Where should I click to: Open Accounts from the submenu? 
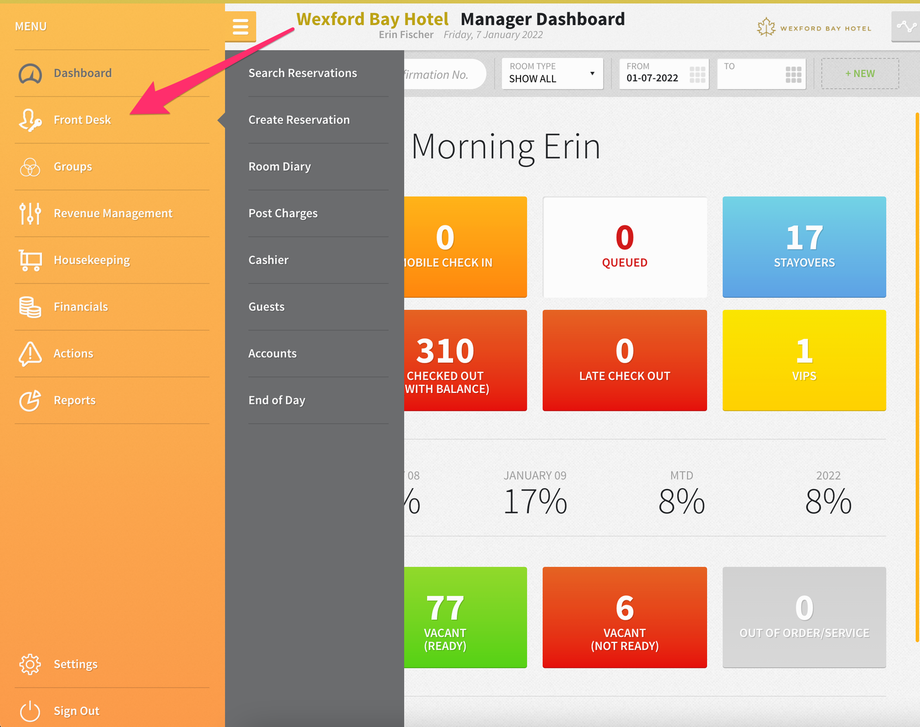318,353
